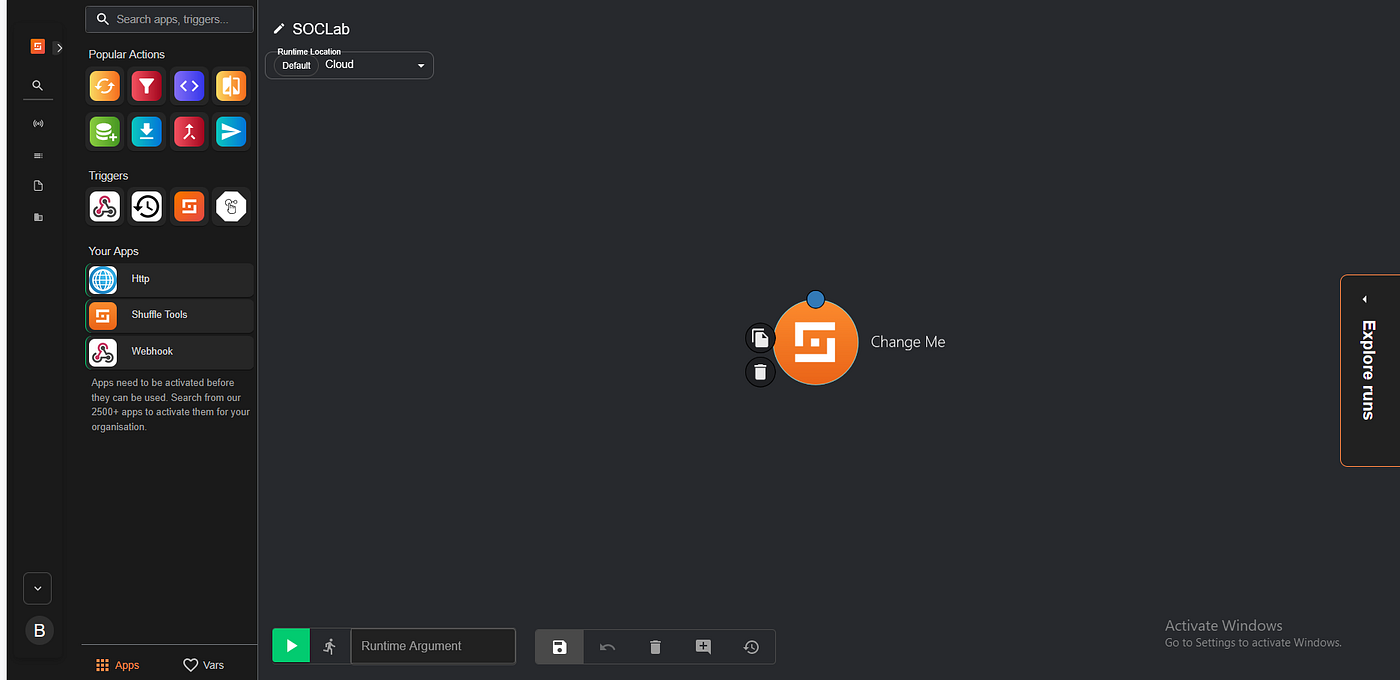
Task: Select the orange mirrored-panels action icon
Action: tap(231, 87)
